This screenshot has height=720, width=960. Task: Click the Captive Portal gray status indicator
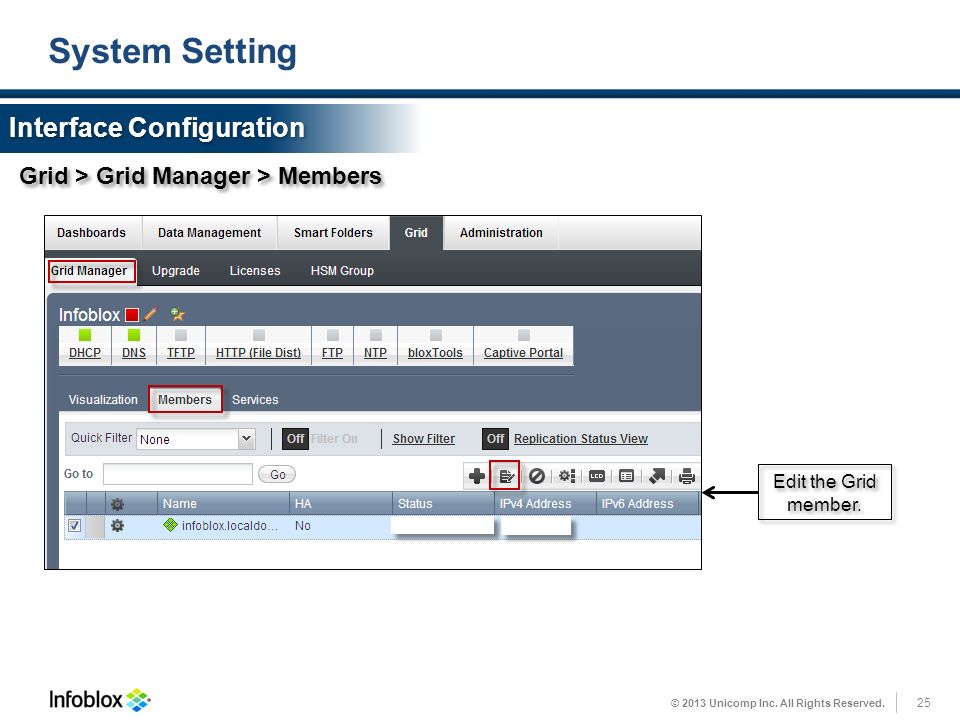coord(524,335)
